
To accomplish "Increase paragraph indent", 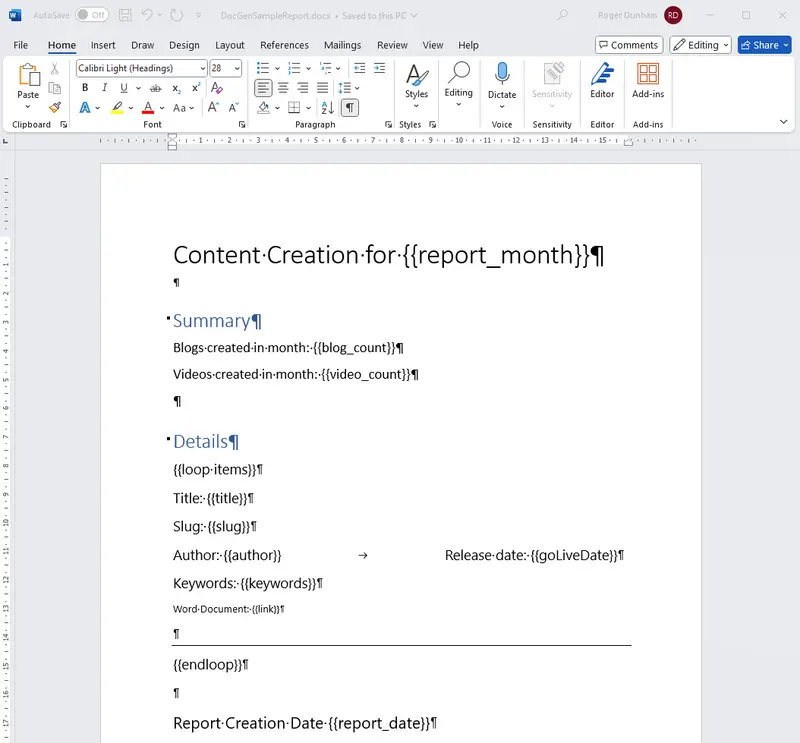I will 379,68.
